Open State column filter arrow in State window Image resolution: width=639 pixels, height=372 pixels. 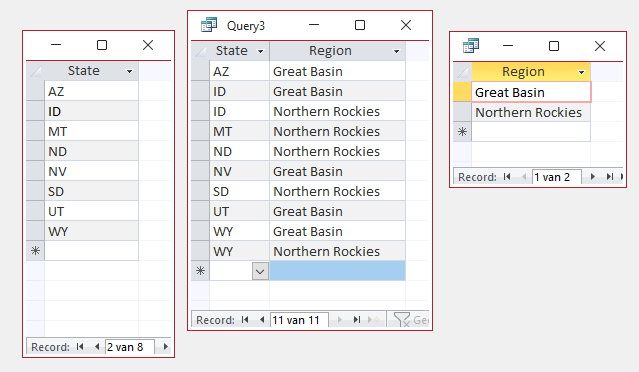129,71
